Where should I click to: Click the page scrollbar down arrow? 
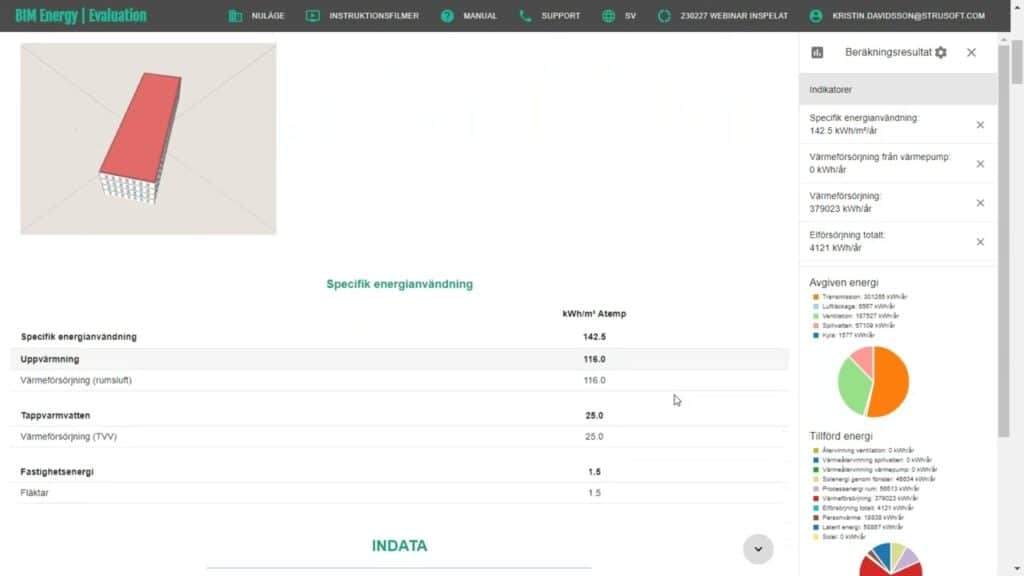(1017, 569)
